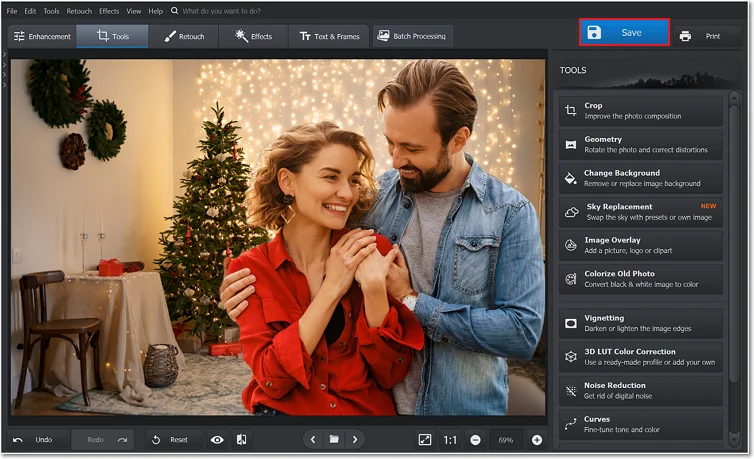Open 'Fine-tune tone and color' Curves entry
Viewport: 754px width, 459px height.
[x=641, y=424]
